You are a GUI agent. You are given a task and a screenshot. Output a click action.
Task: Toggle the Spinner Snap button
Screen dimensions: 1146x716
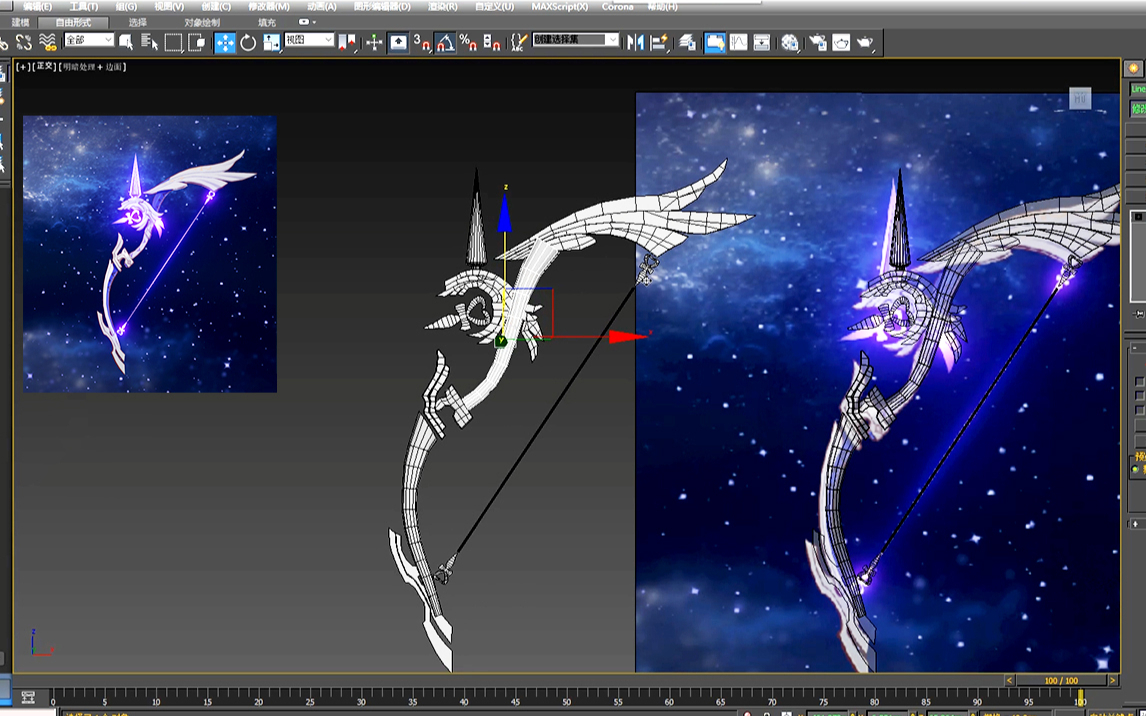[492, 42]
